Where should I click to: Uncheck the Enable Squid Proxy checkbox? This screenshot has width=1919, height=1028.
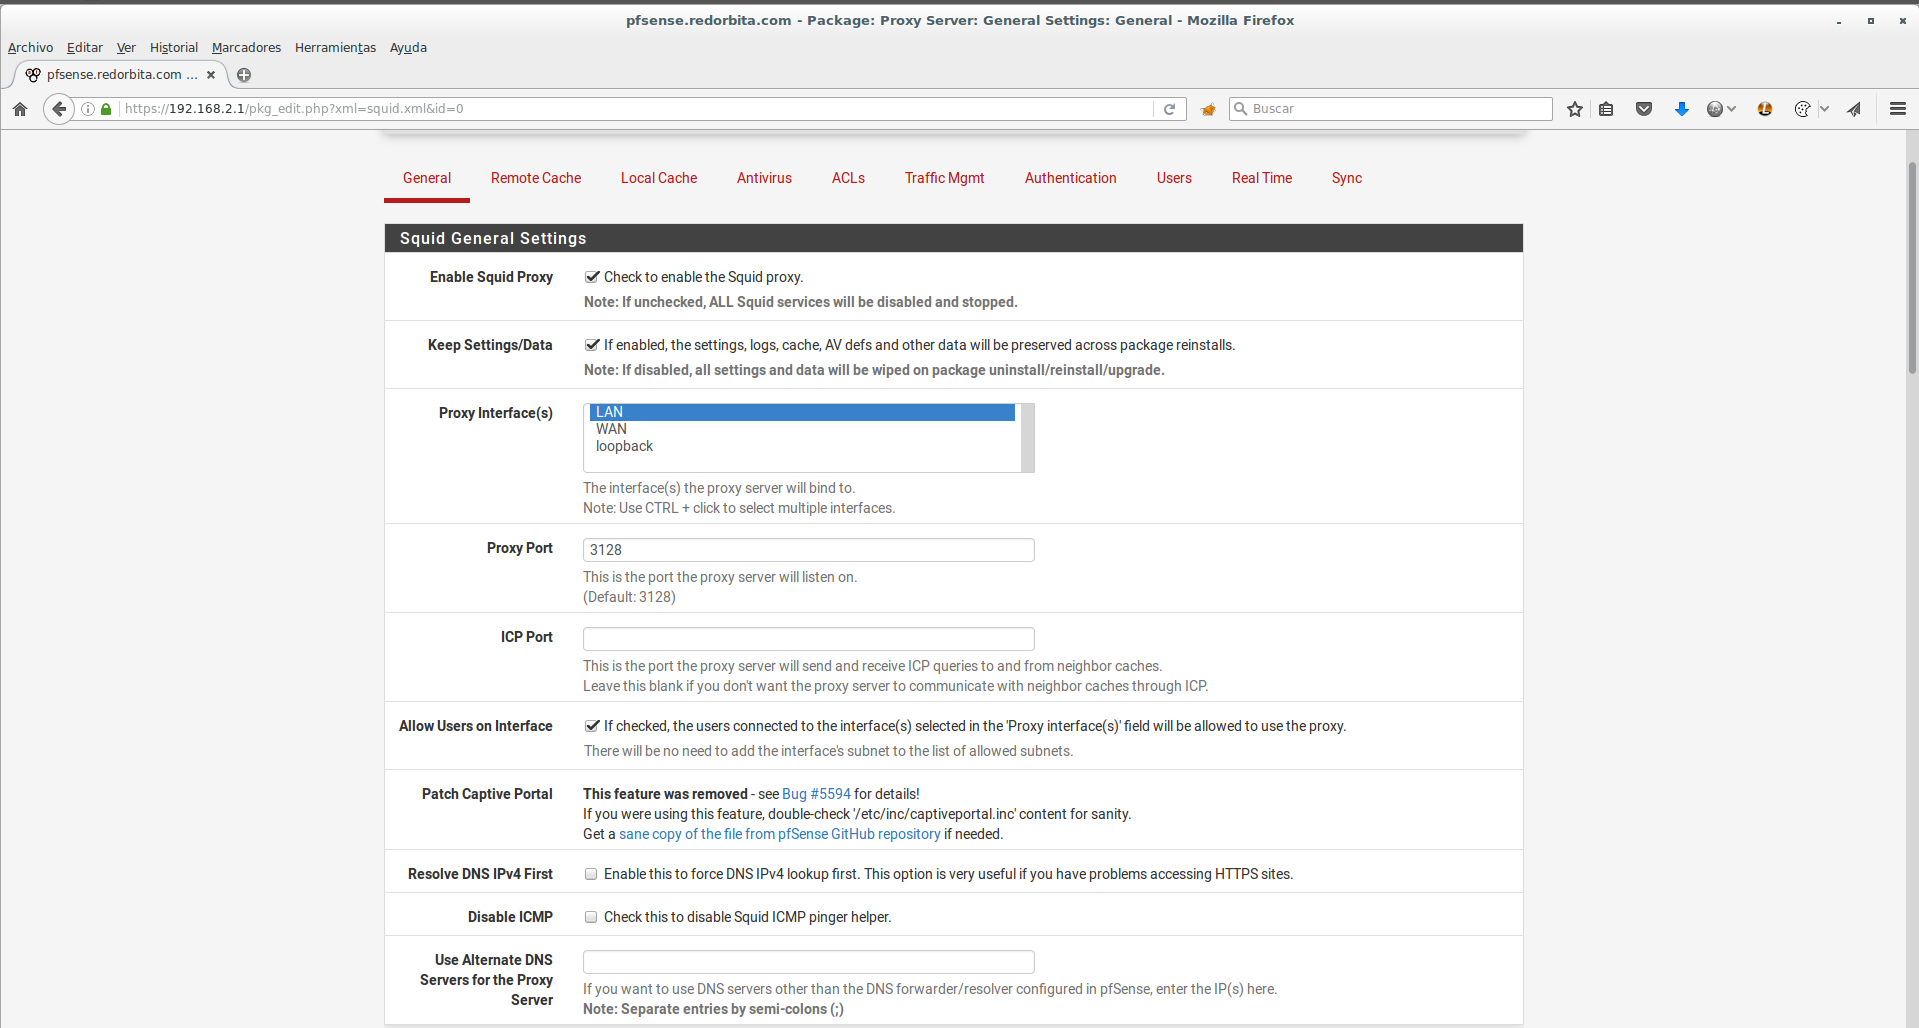(x=592, y=277)
